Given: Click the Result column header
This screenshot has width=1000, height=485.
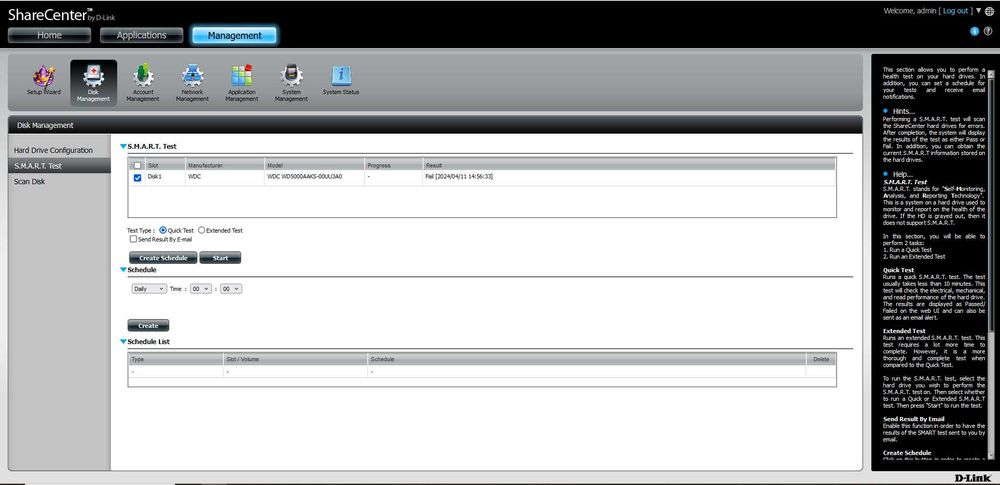Looking at the screenshot, I should point(629,165).
